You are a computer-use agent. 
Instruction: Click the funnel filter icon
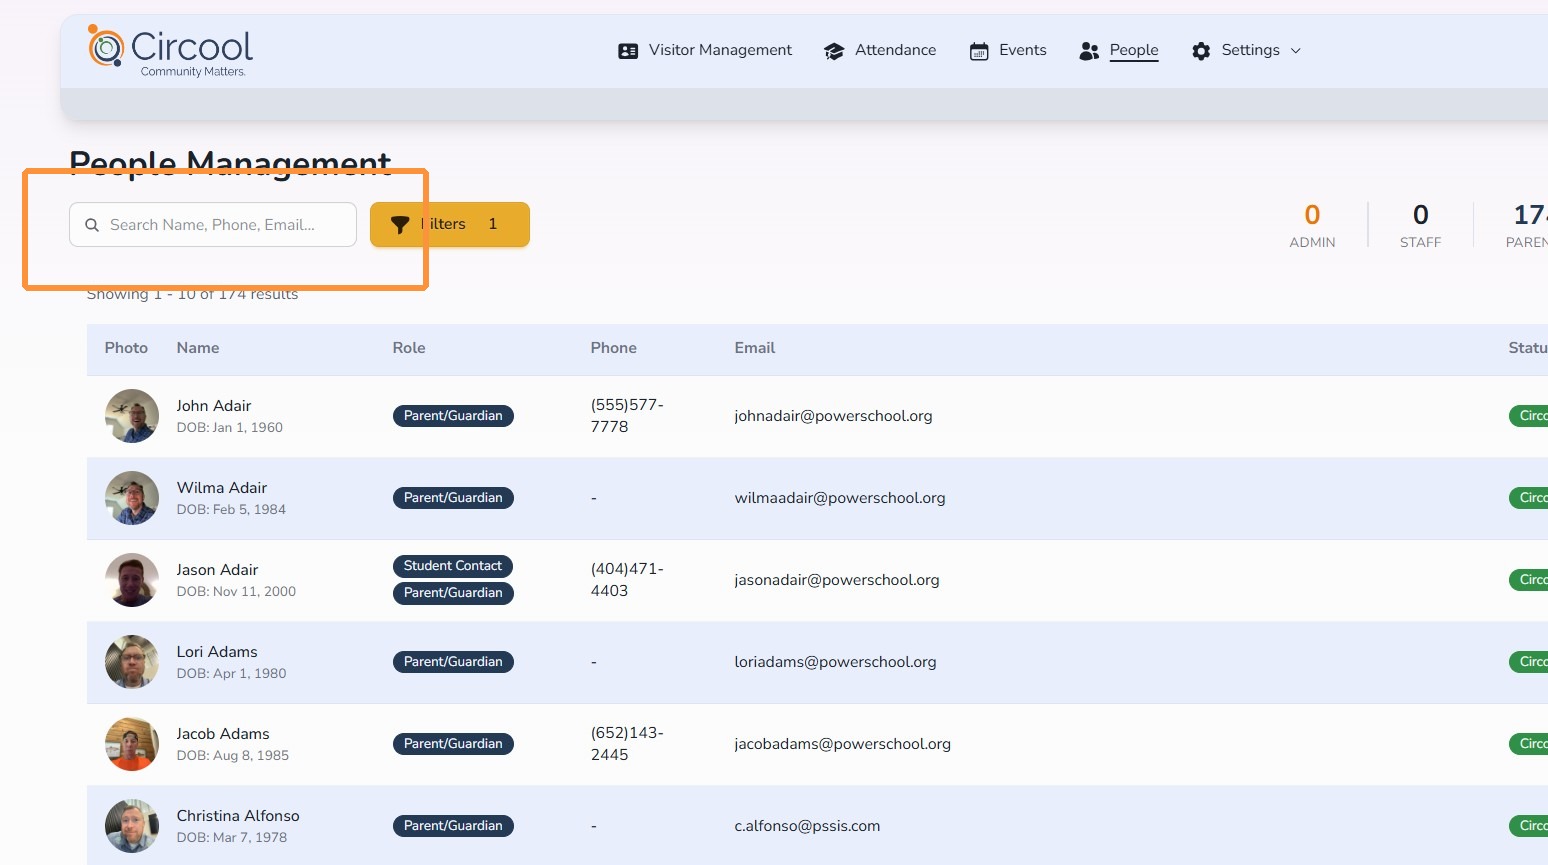[x=400, y=225]
